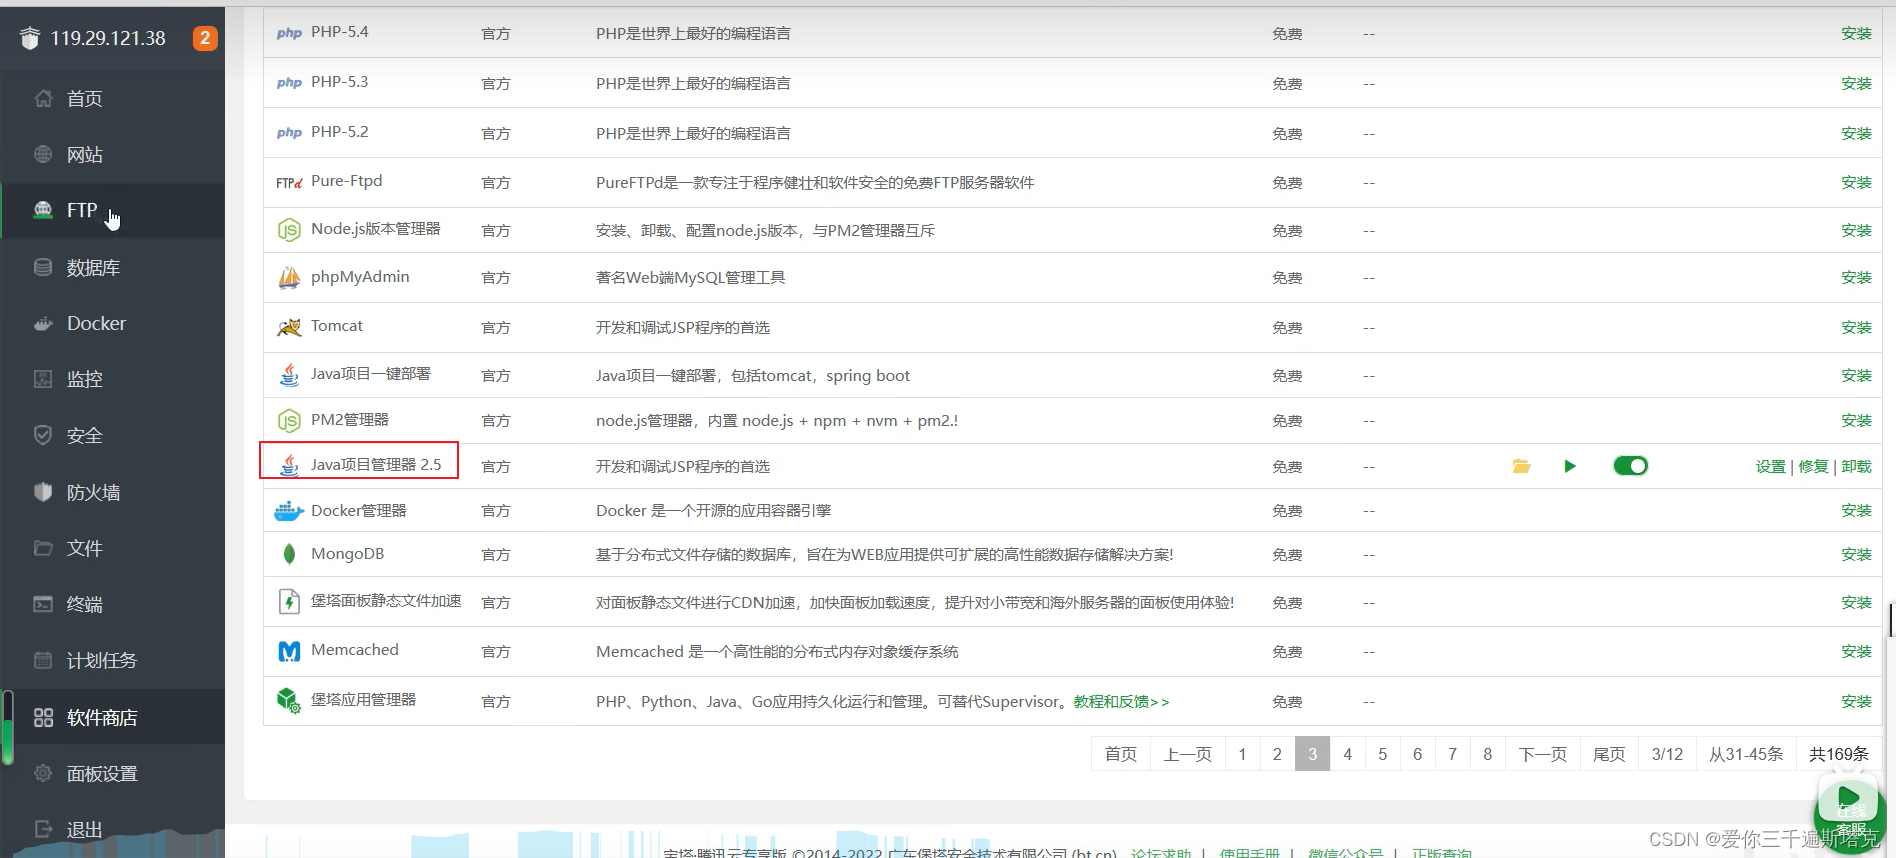Click the 终端 terminal icon in sidebar
Screen dimensions: 1896x858
point(43,604)
